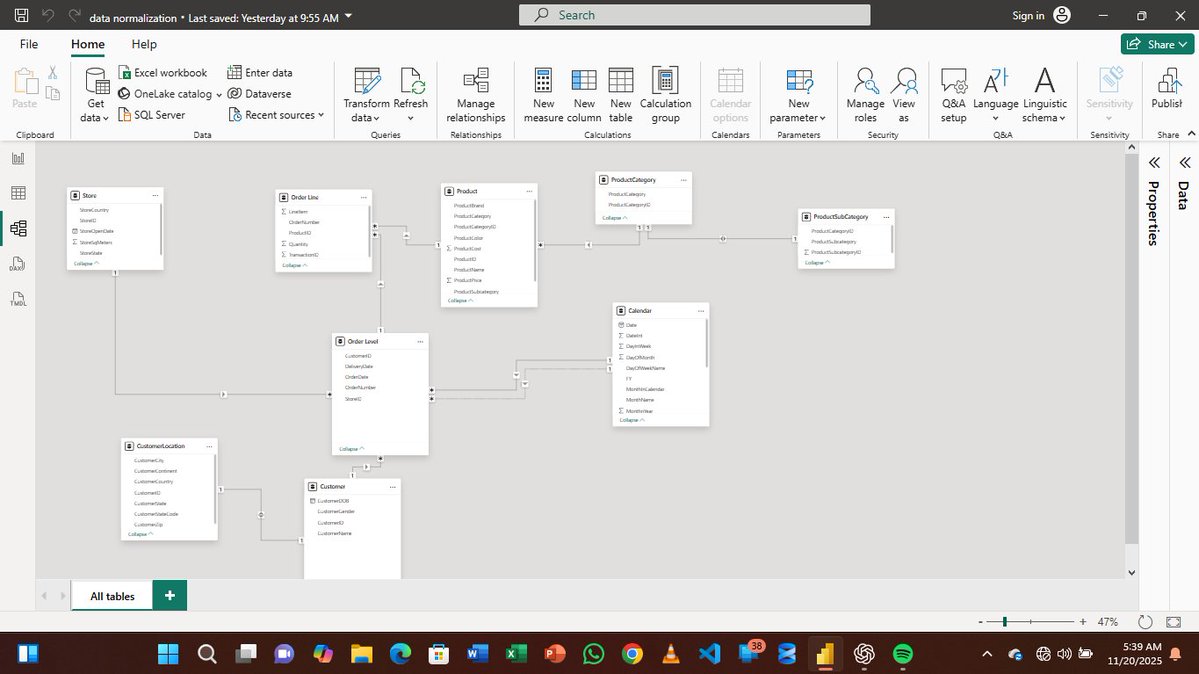The height and width of the screenshot is (674, 1199).
Task: Click Manage relationships in the ribbon
Action: click(x=475, y=95)
